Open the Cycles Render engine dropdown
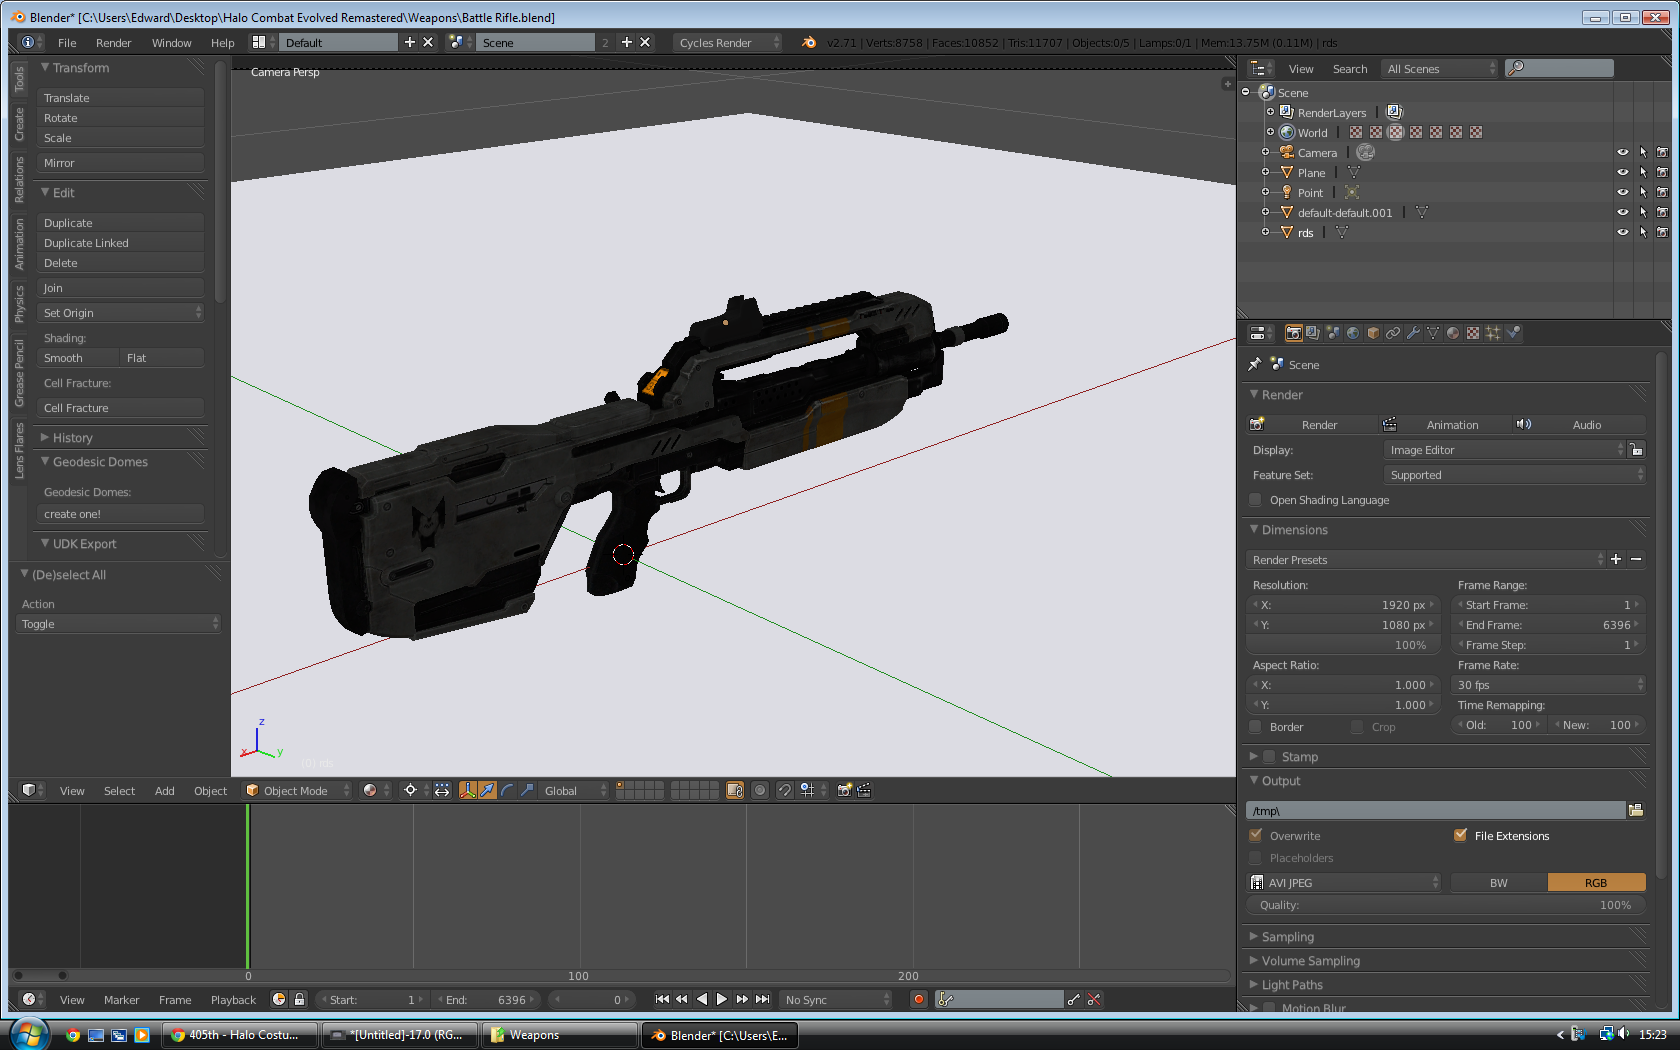 [727, 42]
